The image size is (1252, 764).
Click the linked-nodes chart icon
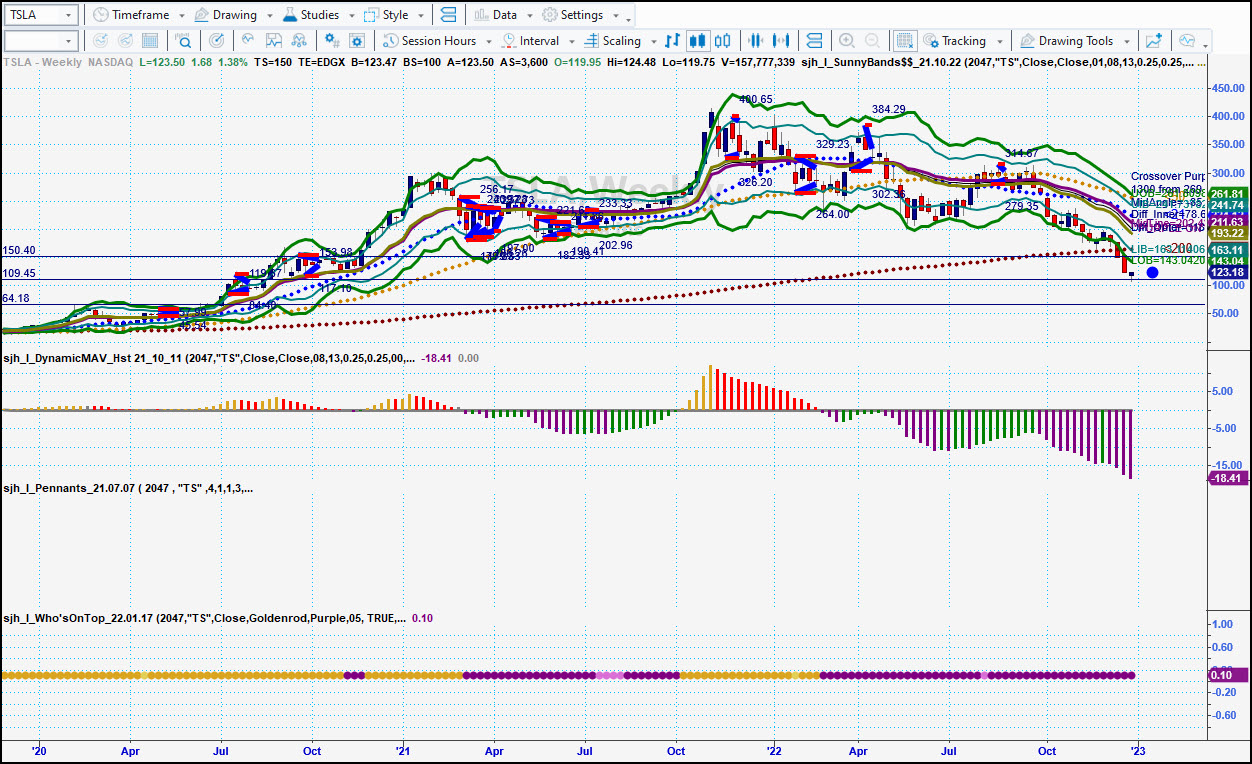pyautogui.click(x=299, y=41)
